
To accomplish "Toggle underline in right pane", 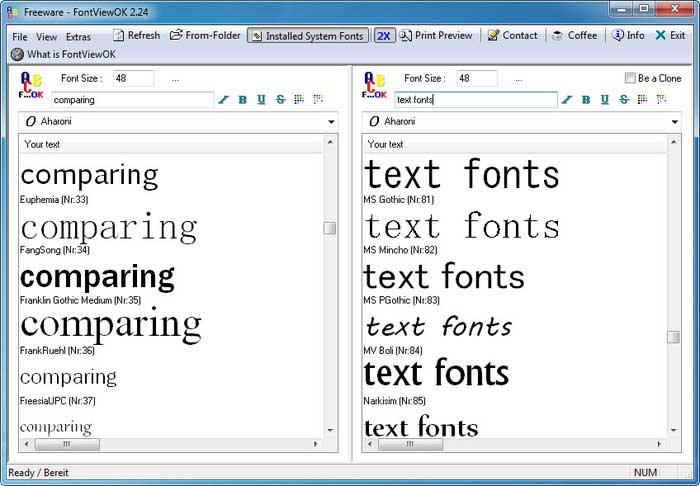I will coord(604,100).
